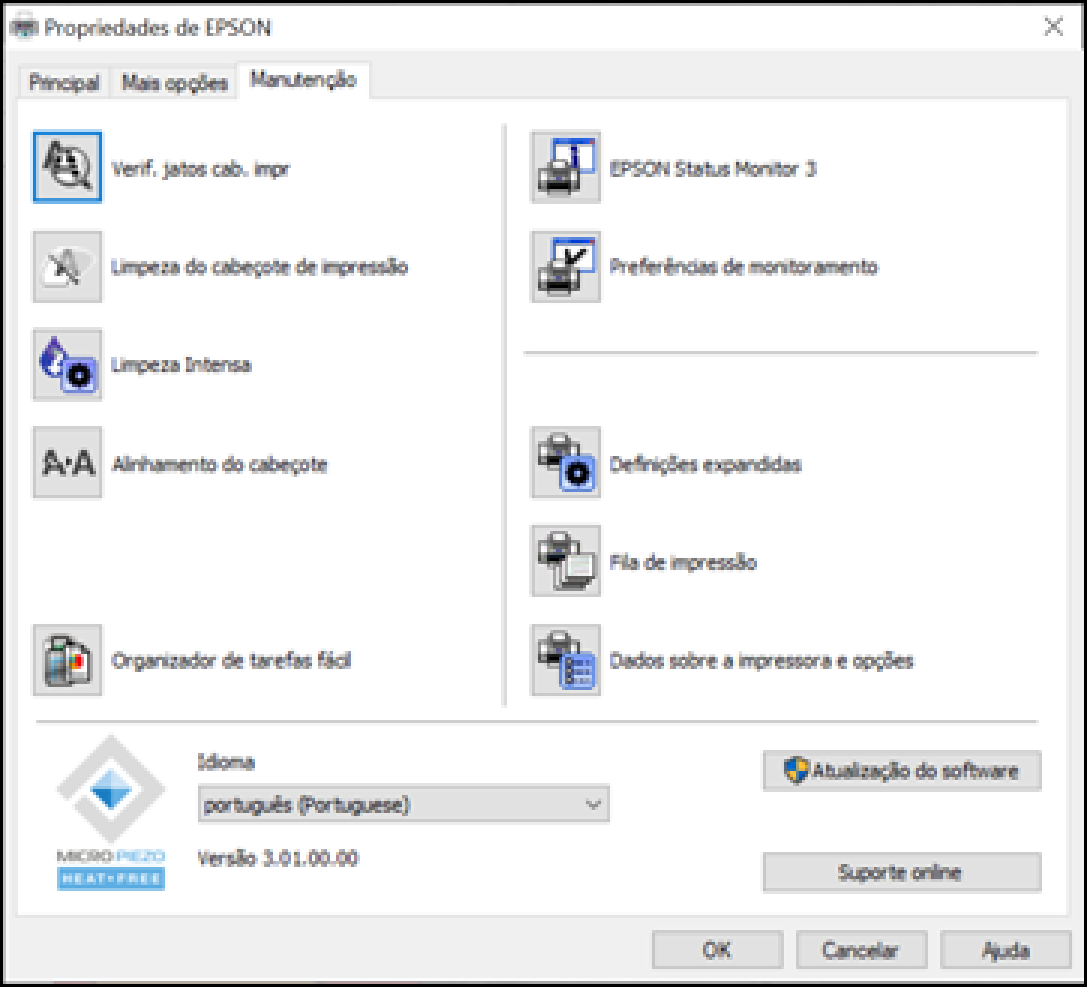The height and width of the screenshot is (987, 1087).
Task: Click 'Dados sobre a impressora e opções' label
Action: [761, 661]
